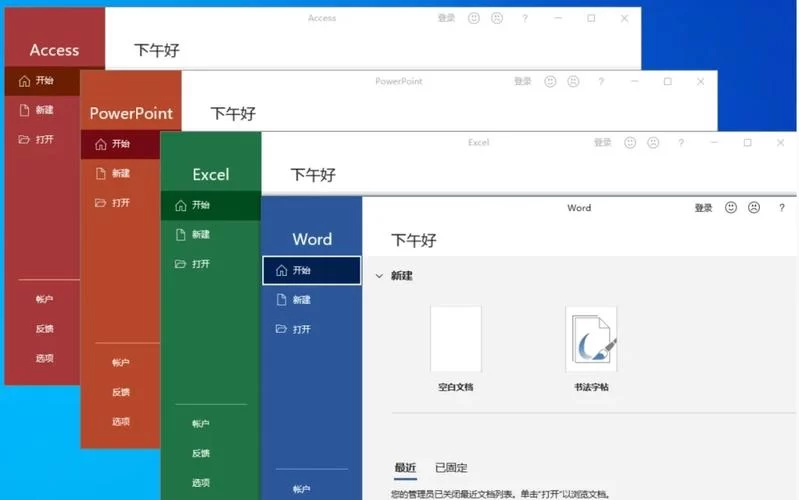799x500 pixels.
Task: Open help icon in PowerPoint title bar
Action: click(x=601, y=82)
